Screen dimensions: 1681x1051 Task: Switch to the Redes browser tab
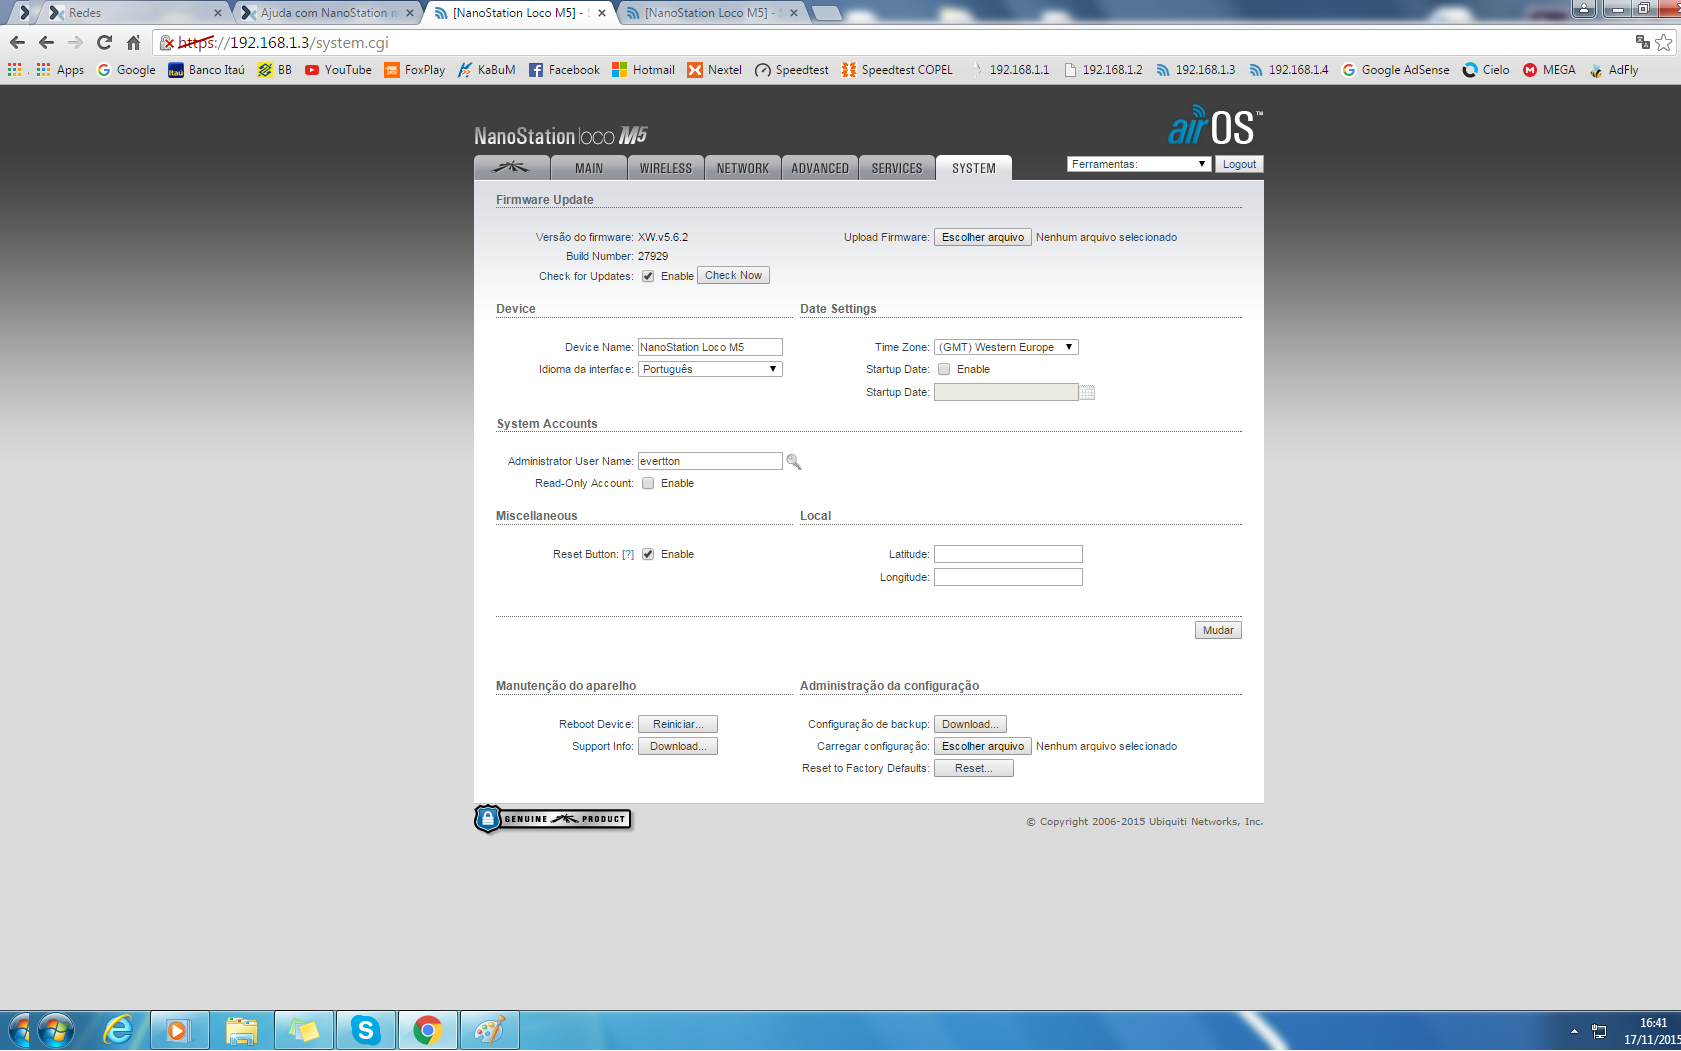134,13
